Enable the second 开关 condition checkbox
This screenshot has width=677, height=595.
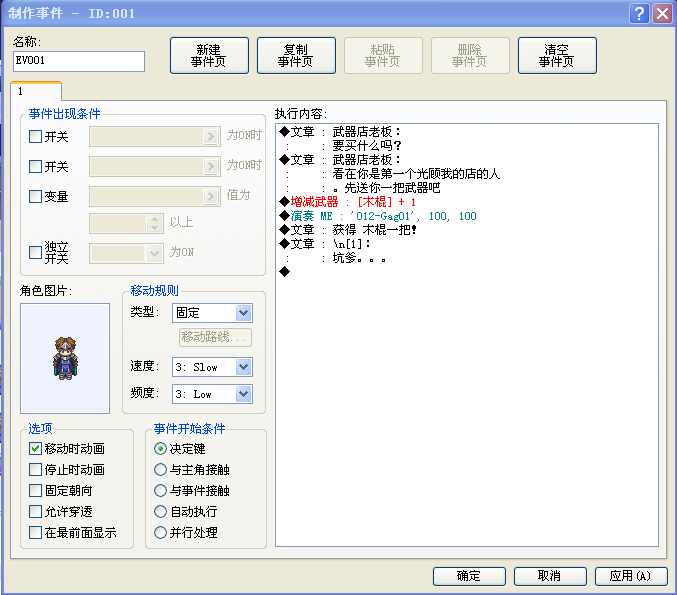[x=35, y=166]
